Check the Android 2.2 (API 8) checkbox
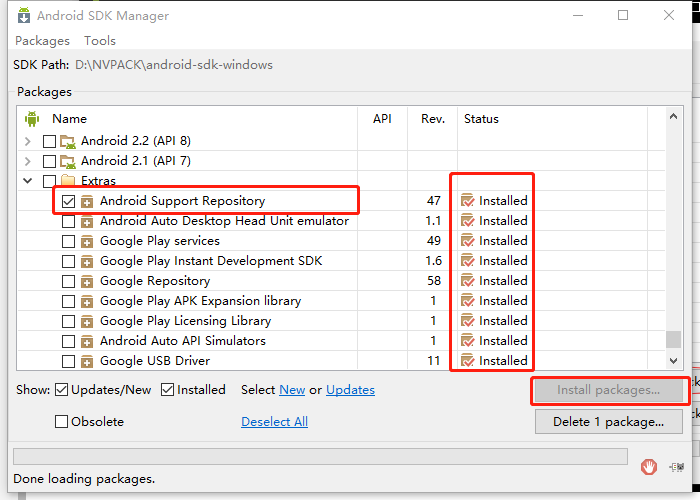Viewport: 700px width, 500px height. point(49,142)
